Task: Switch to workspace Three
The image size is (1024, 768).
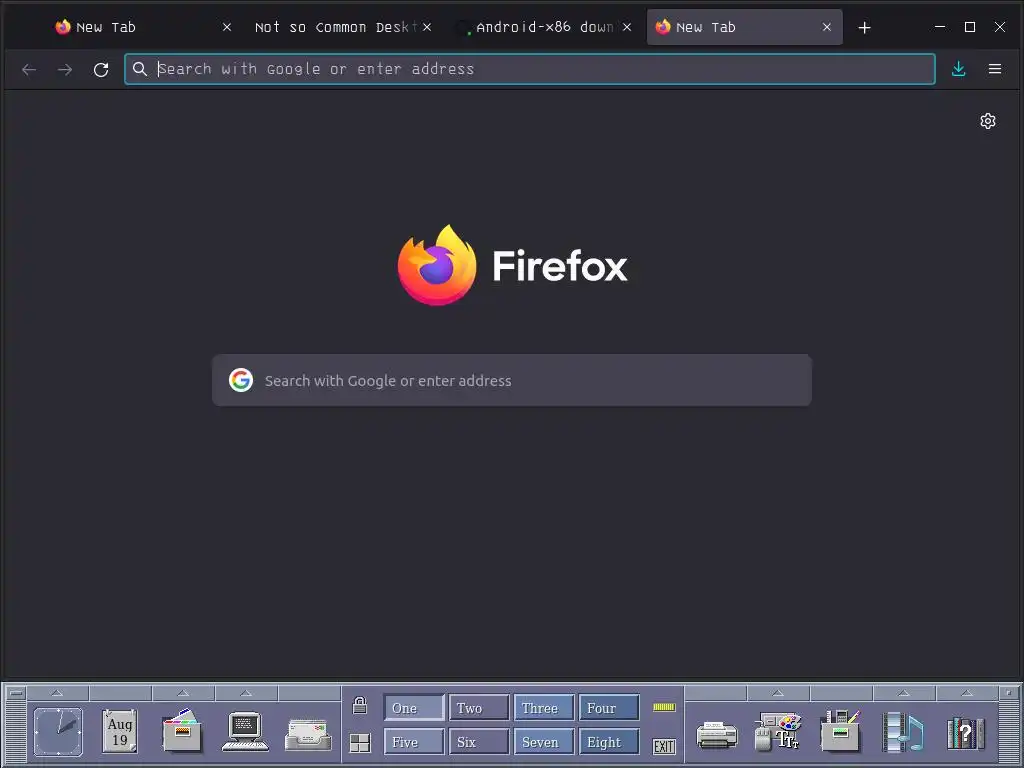Action: (544, 708)
